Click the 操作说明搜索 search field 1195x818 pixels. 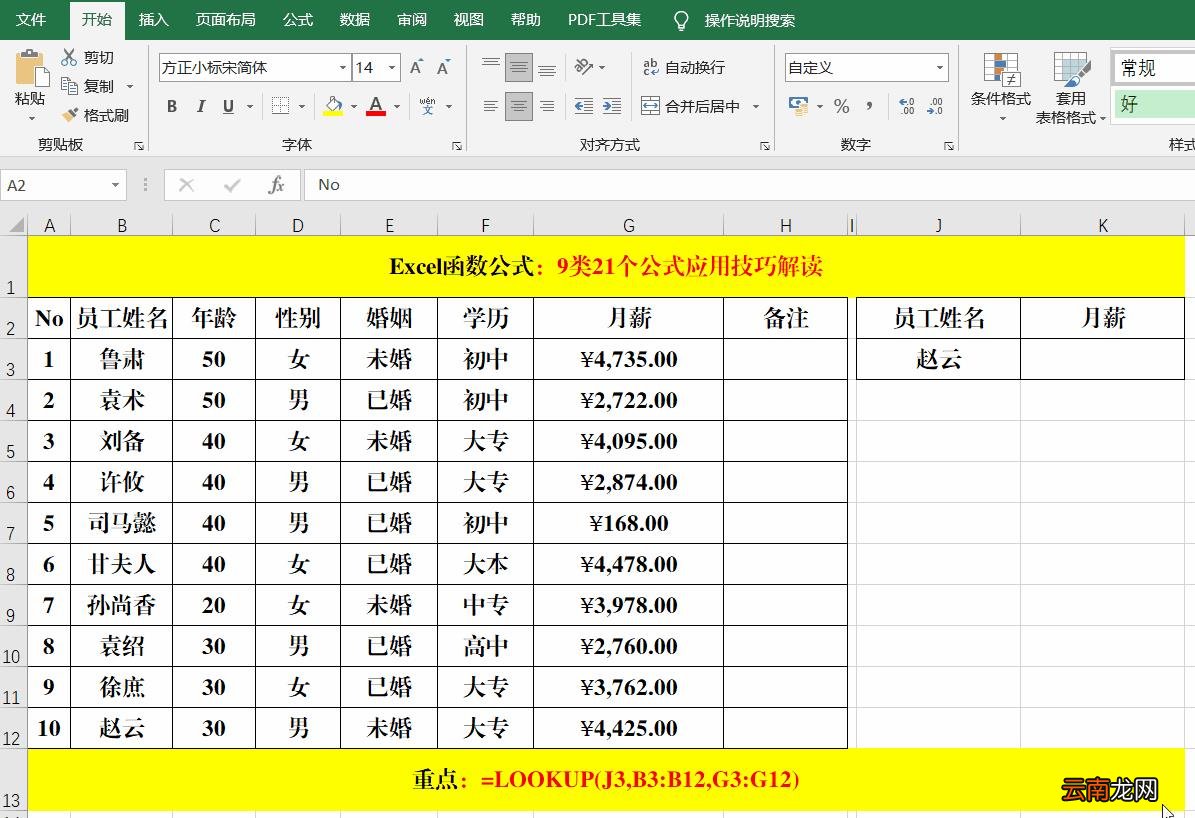tap(750, 21)
